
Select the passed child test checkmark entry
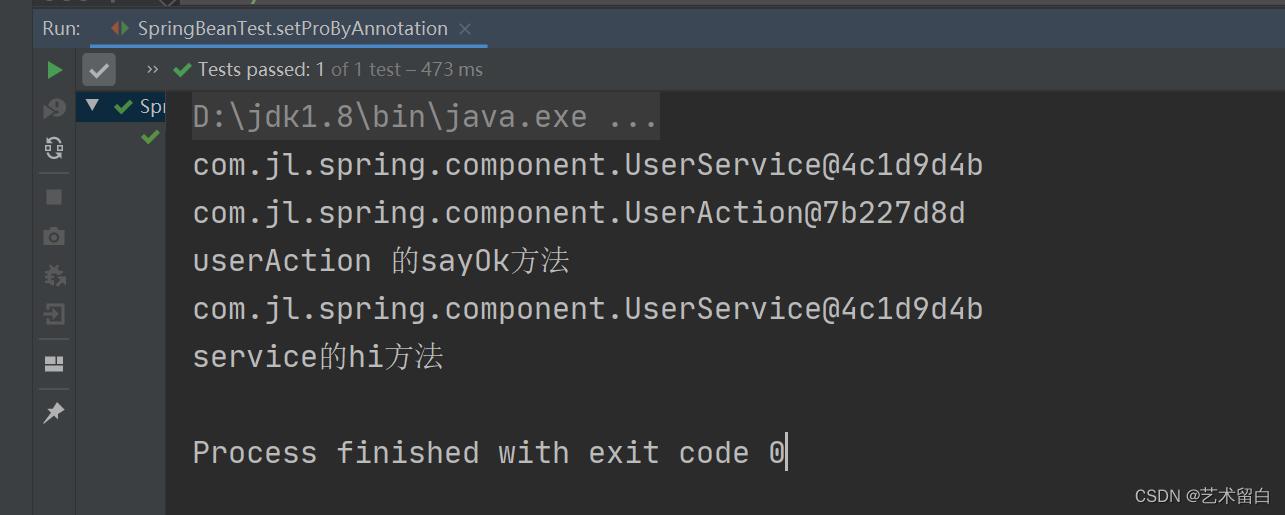pyautogui.click(x=150, y=137)
